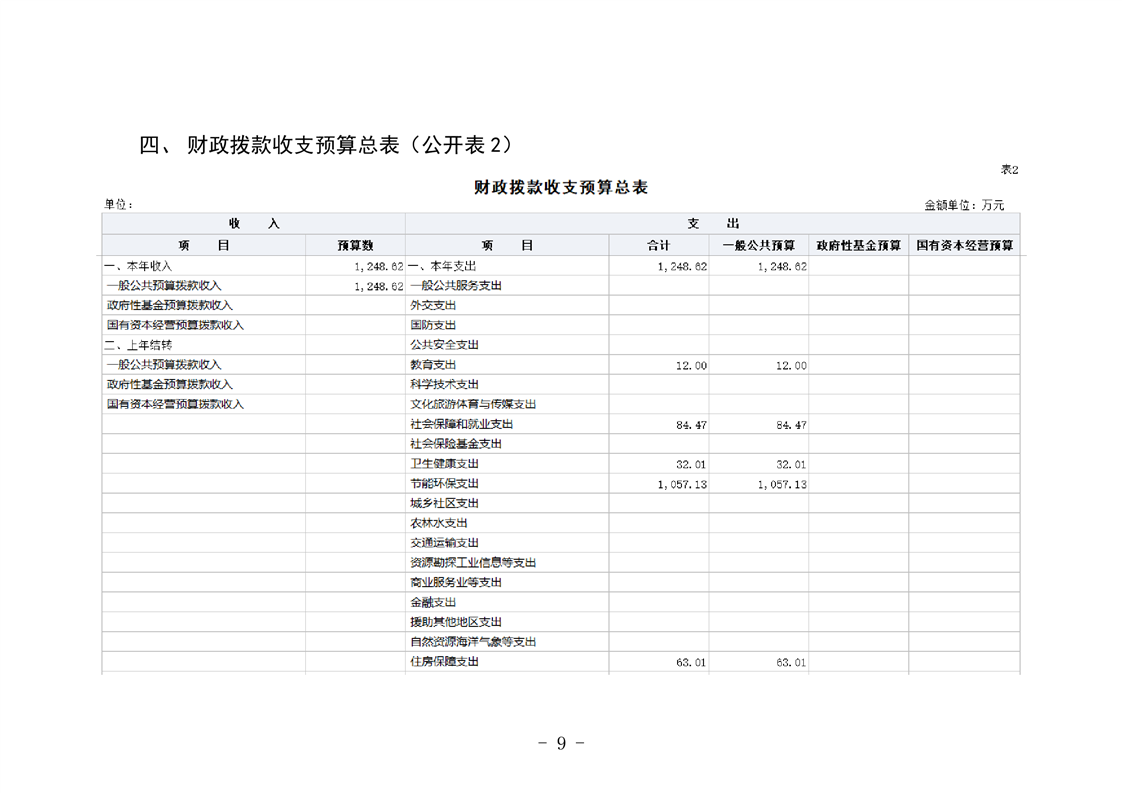Click 一般公共预算 value 1,057.13 for 节能环保支出
This screenshot has width=1122, height=793.
782,485
